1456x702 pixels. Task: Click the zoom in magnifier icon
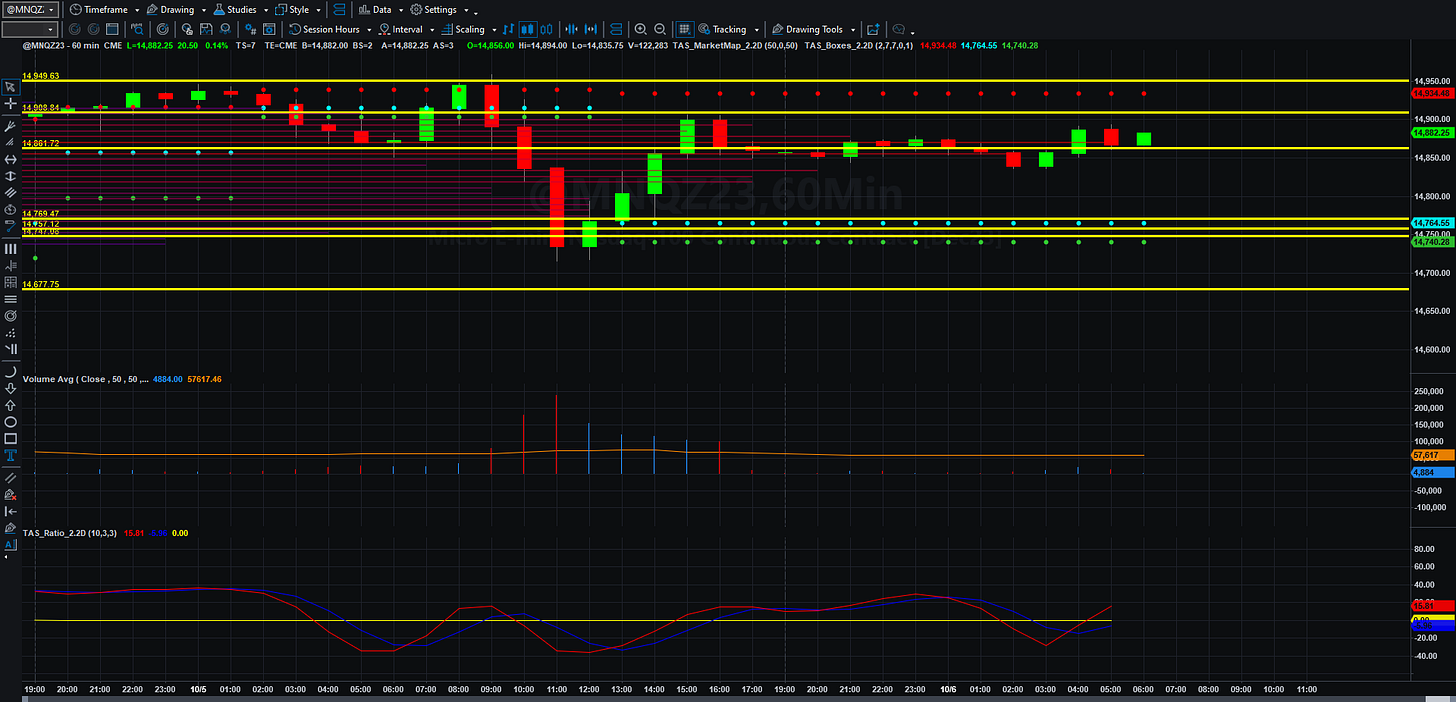tap(640, 29)
